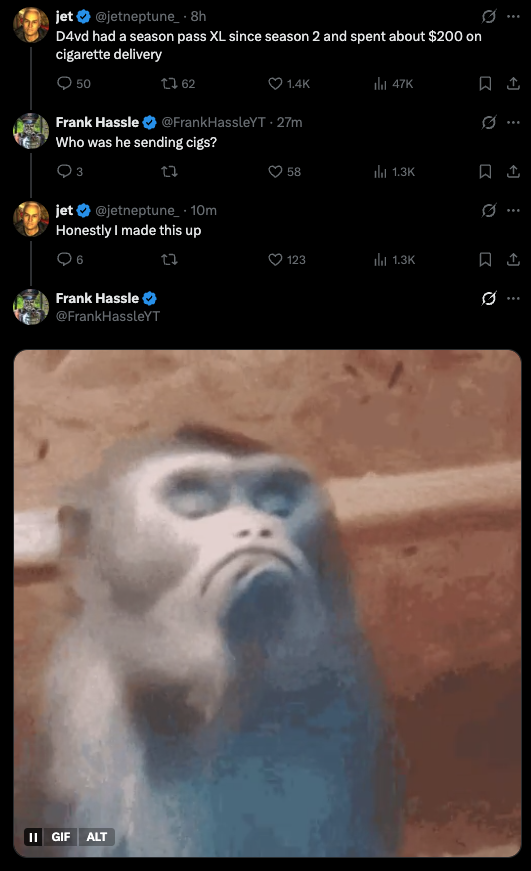Show ALT description for the GIF
Viewport: 531px width, 871px height.
97,837
